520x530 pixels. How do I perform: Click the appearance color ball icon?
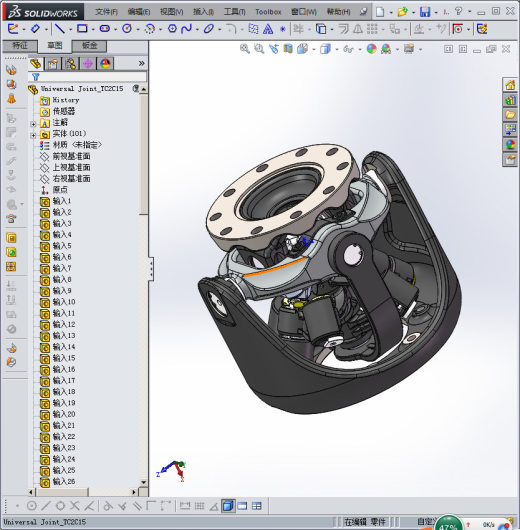coord(371,49)
